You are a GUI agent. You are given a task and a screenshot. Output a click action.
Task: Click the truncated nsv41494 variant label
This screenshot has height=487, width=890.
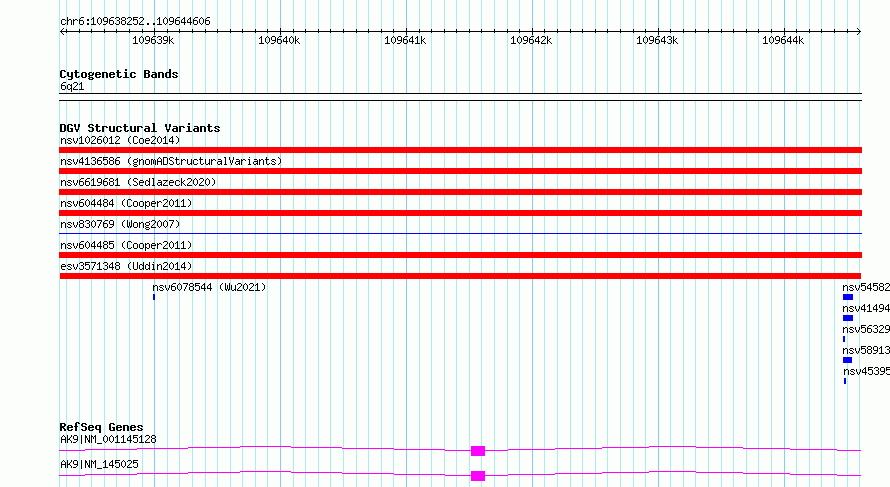pyautogui.click(x=866, y=308)
